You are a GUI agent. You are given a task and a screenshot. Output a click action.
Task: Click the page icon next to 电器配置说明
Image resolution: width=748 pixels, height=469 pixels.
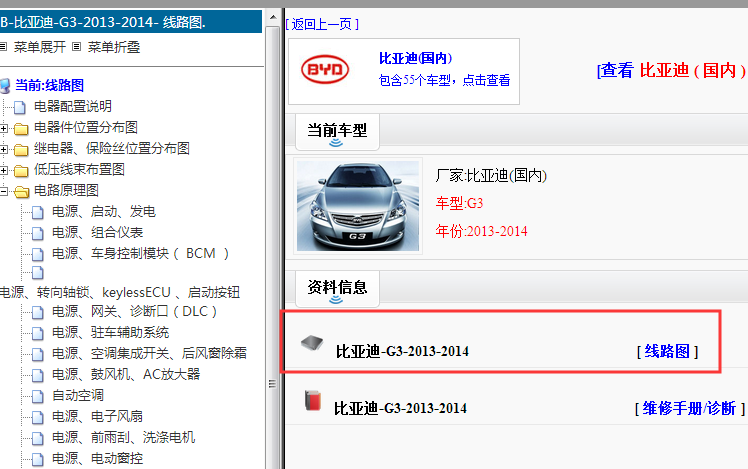(20, 107)
